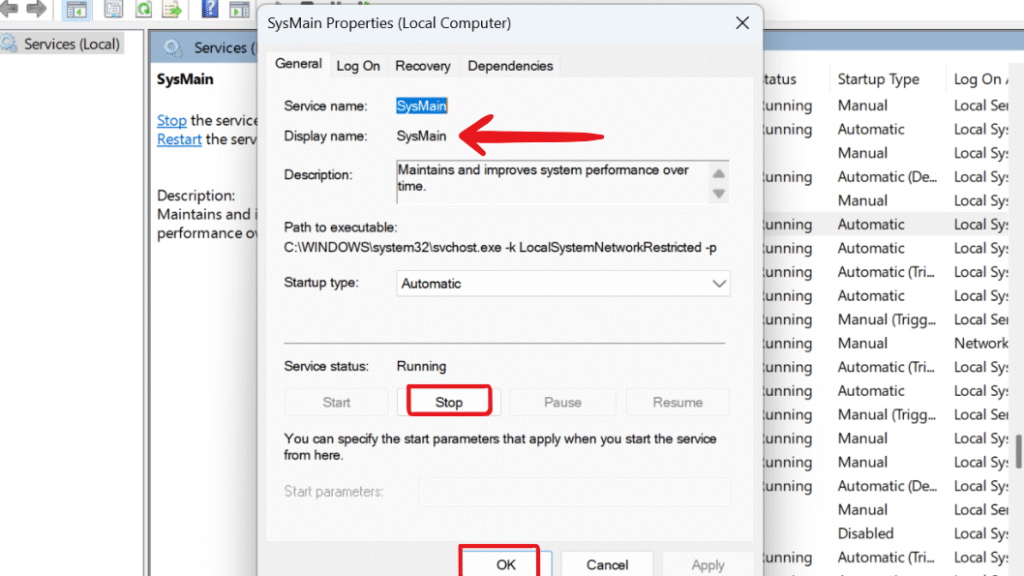Click the services list vertical scrollbar thumb
The width and height of the screenshot is (1024, 576).
coord(1019,451)
